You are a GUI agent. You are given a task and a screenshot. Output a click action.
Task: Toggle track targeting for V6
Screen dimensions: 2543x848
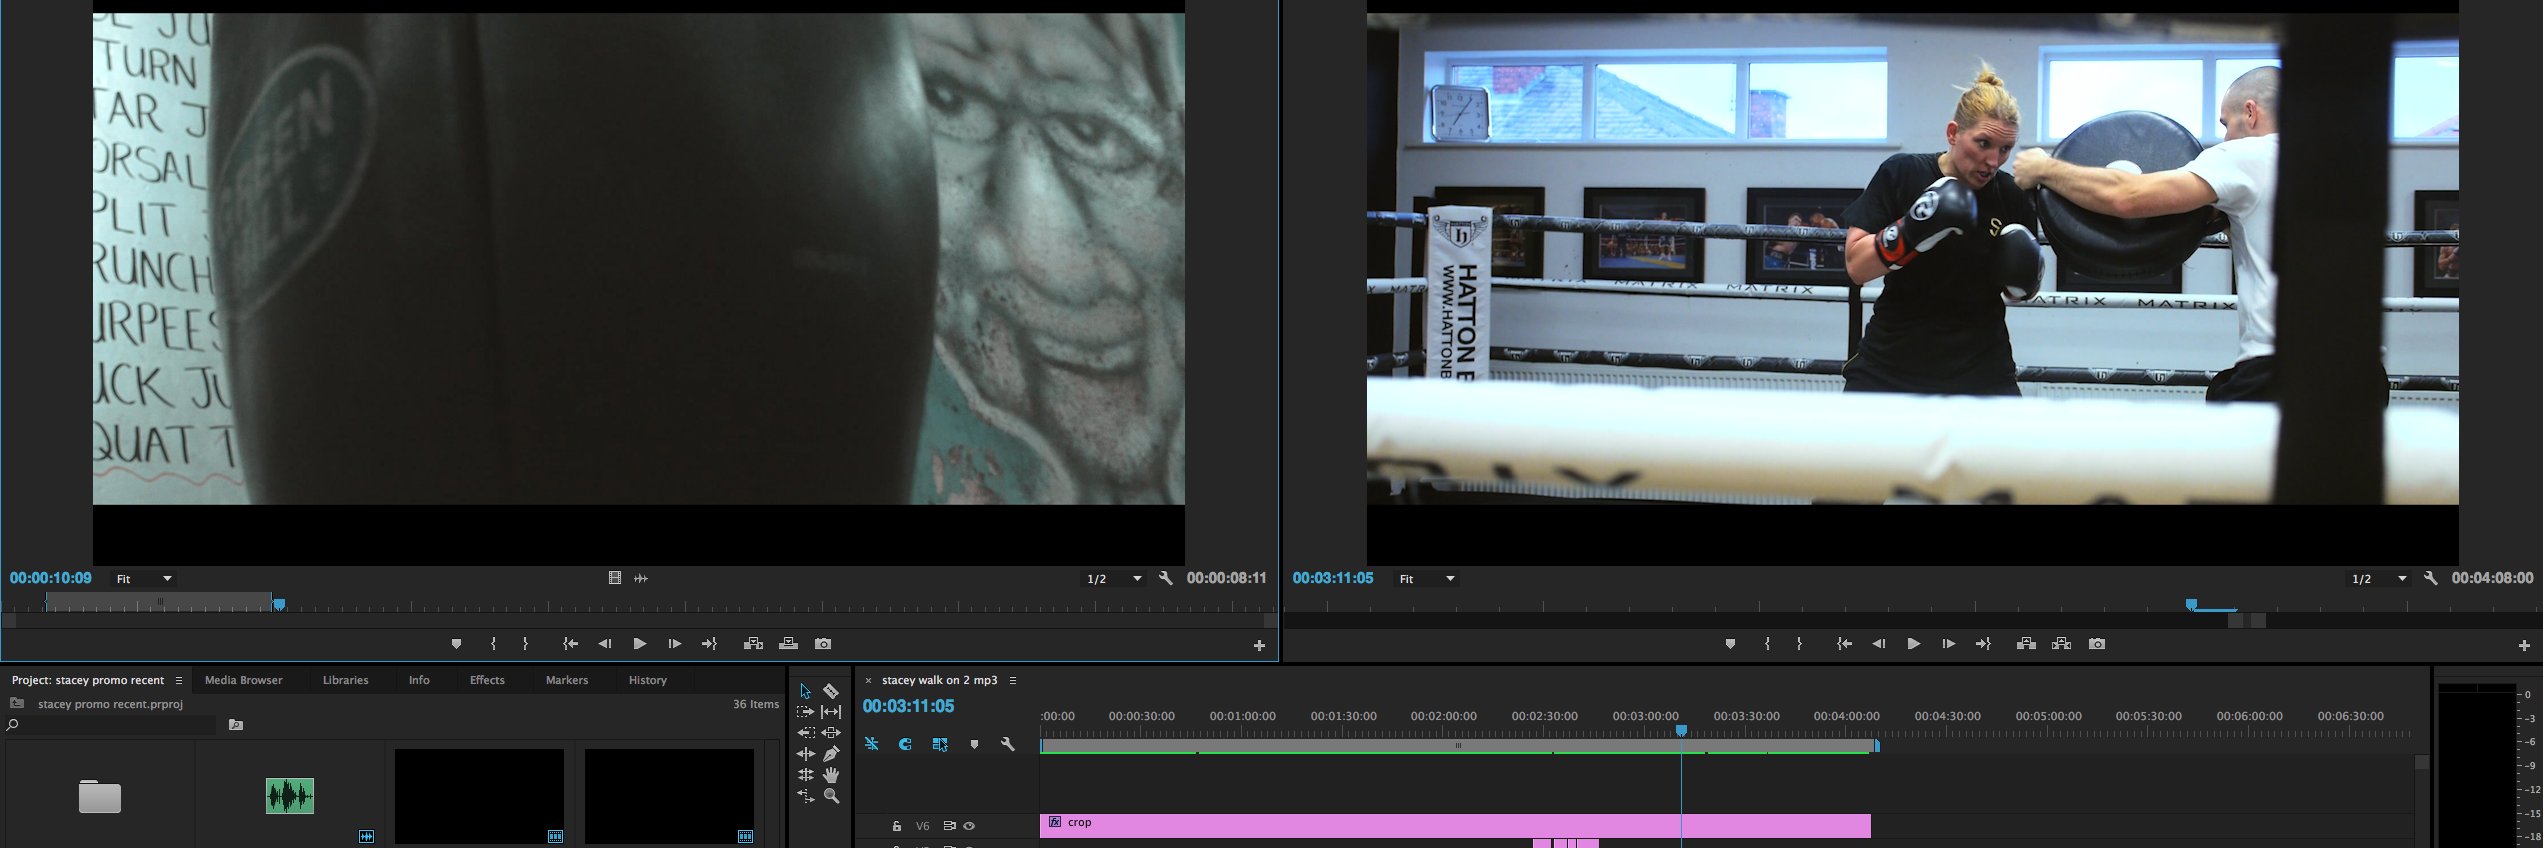point(923,826)
